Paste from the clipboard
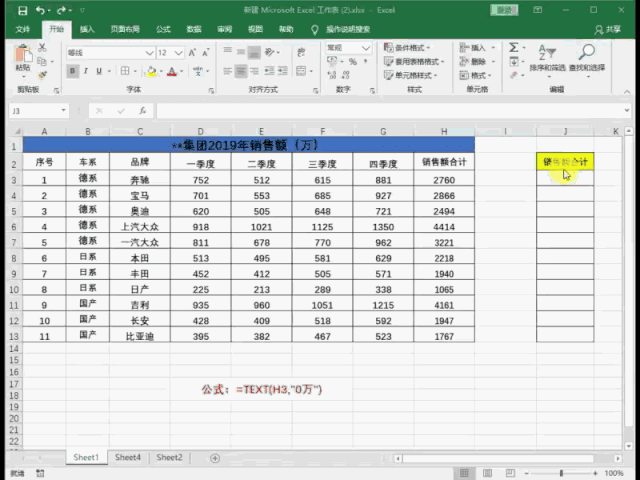 23,59
